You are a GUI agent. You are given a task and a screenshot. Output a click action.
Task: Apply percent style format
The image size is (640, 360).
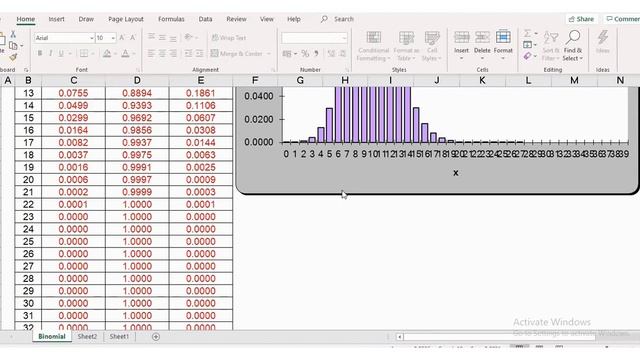click(x=305, y=53)
